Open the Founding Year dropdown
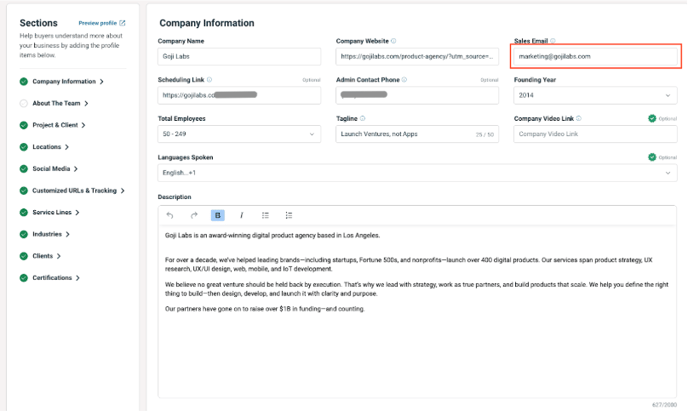The width and height of the screenshot is (688, 416). (x=594, y=95)
